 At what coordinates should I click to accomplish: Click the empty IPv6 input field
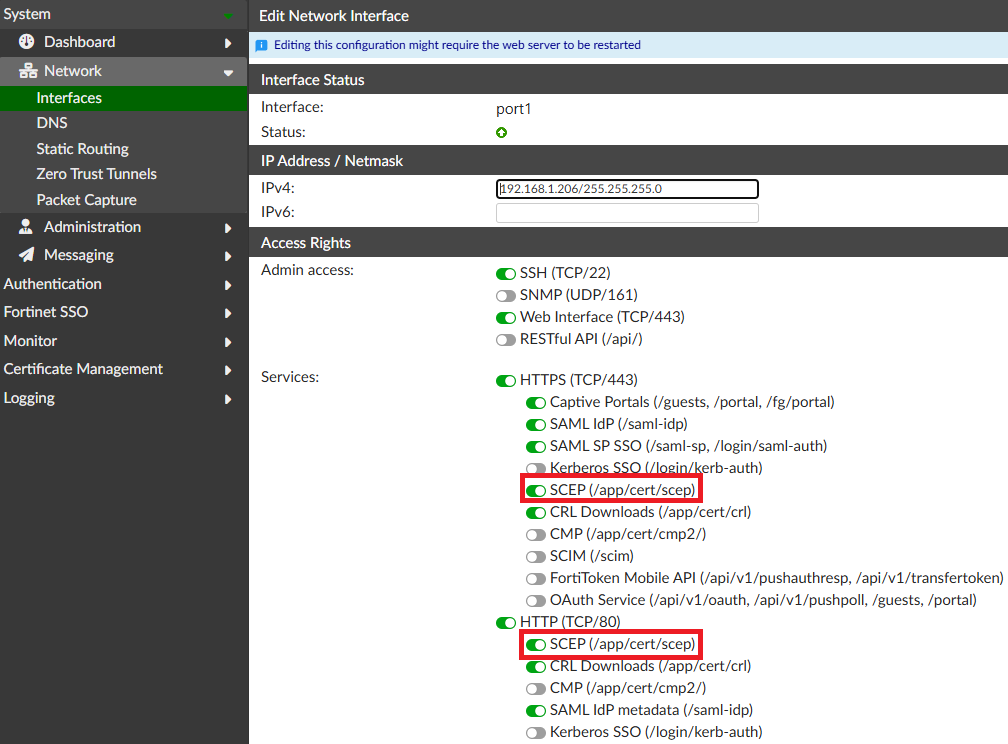(627, 213)
